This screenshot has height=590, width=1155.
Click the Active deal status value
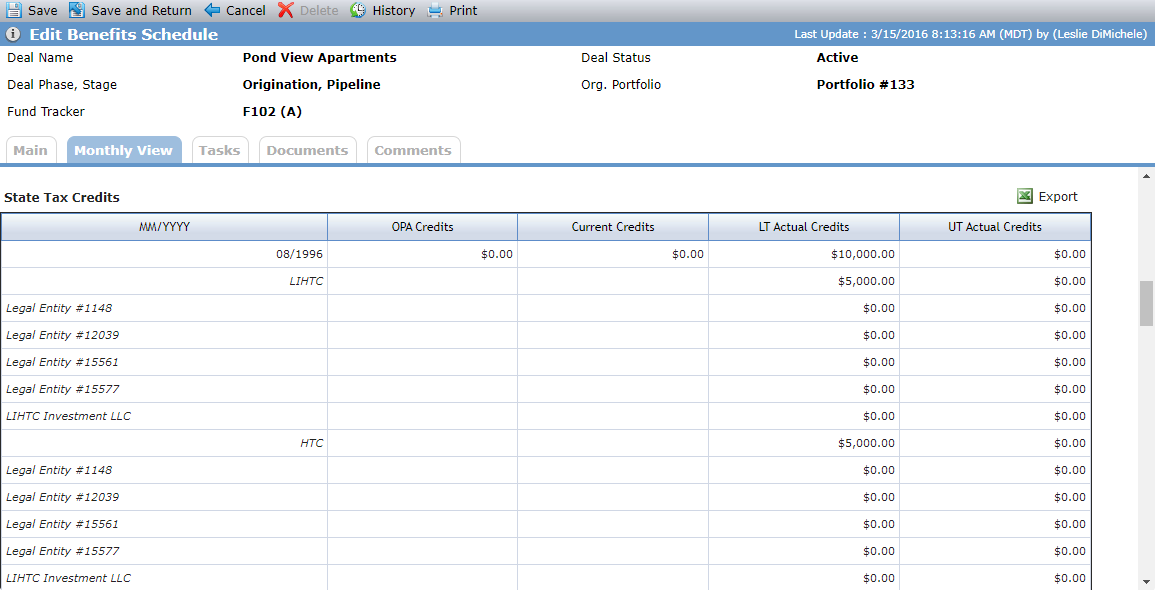838,57
